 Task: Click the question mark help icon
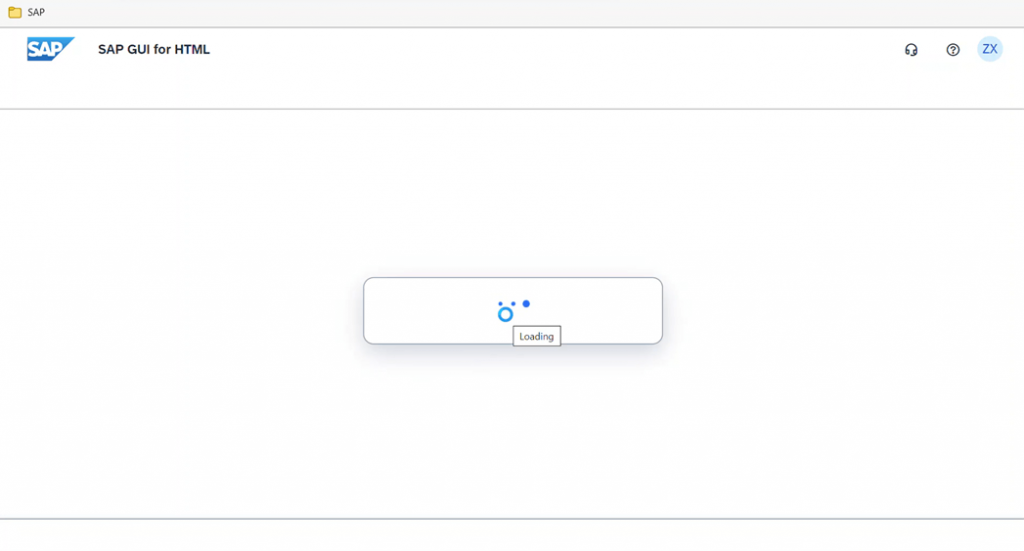(953, 50)
